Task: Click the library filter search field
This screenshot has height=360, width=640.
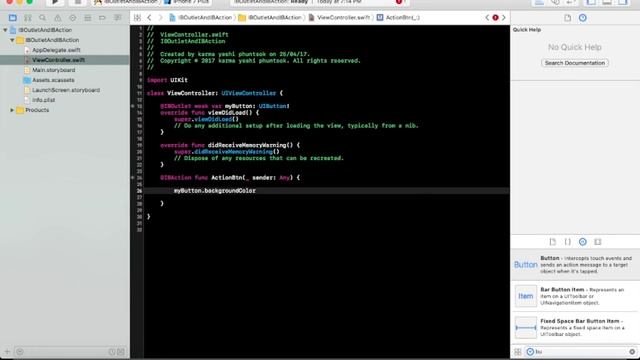Action: click(x=580, y=352)
